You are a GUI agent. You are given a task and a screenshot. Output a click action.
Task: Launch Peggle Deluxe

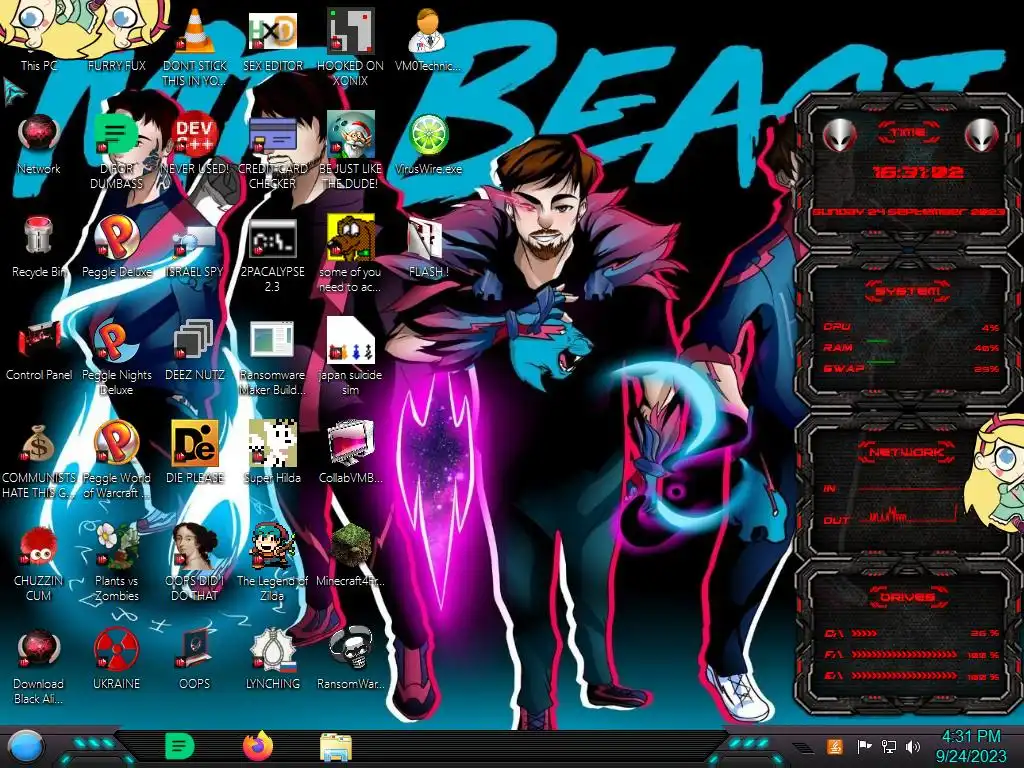tap(116, 247)
